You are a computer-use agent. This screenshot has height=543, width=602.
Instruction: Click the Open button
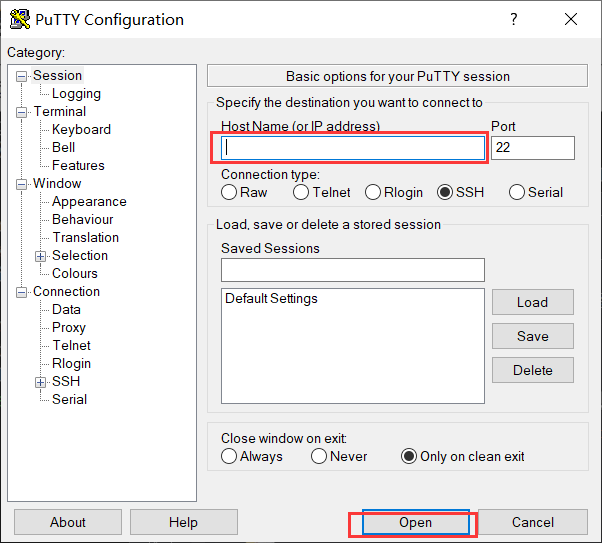point(415,522)
